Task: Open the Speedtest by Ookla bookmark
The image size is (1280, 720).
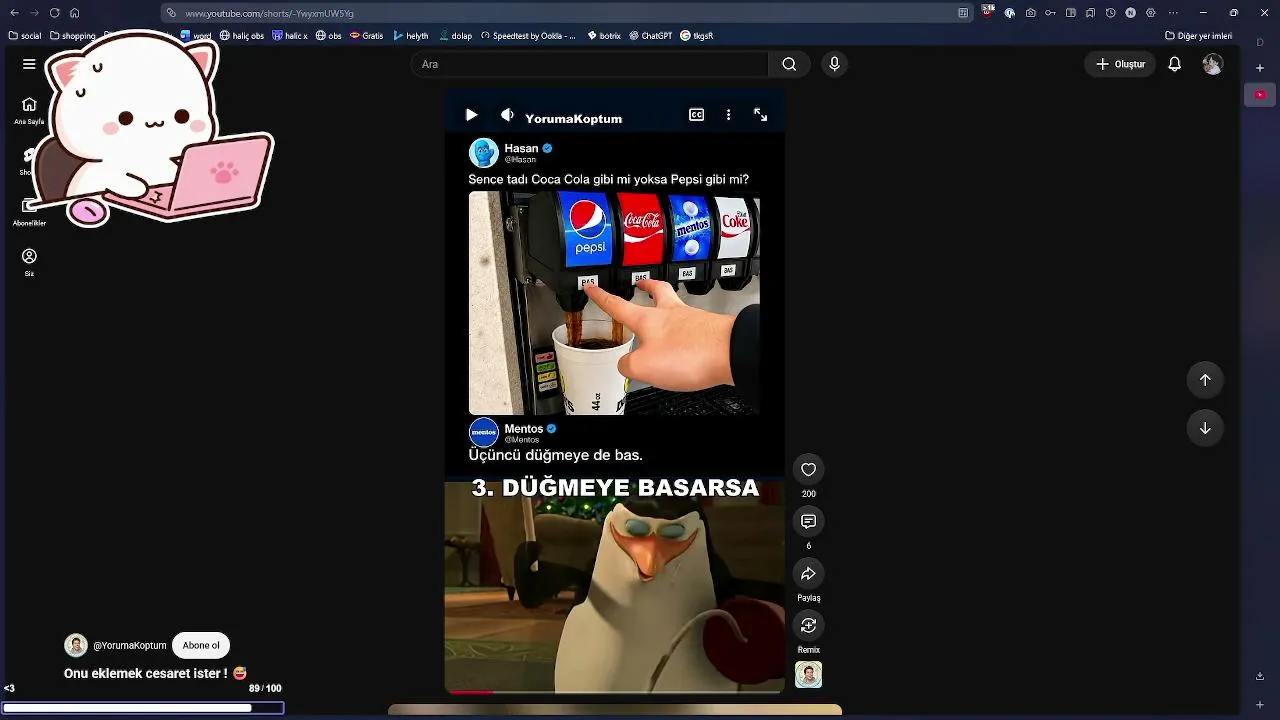Action: coord(529,35)
